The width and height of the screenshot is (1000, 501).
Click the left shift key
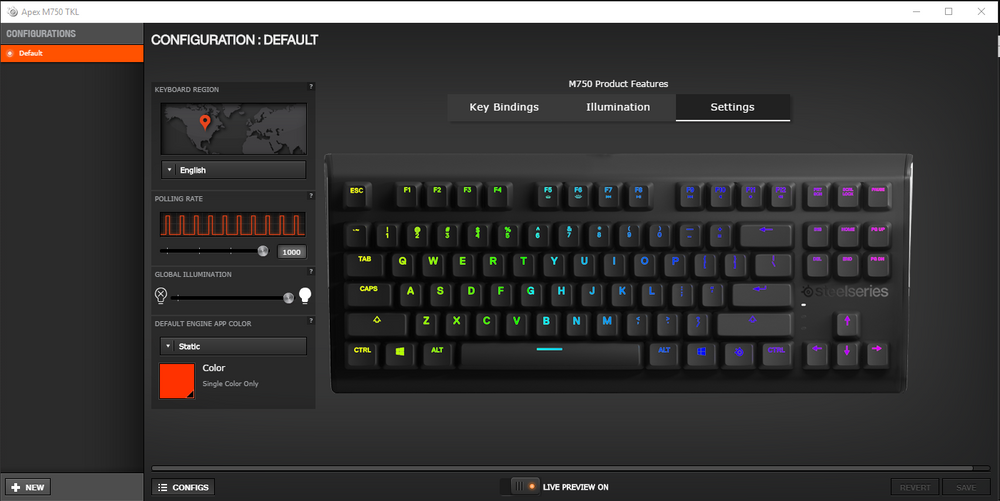[376, 324]
